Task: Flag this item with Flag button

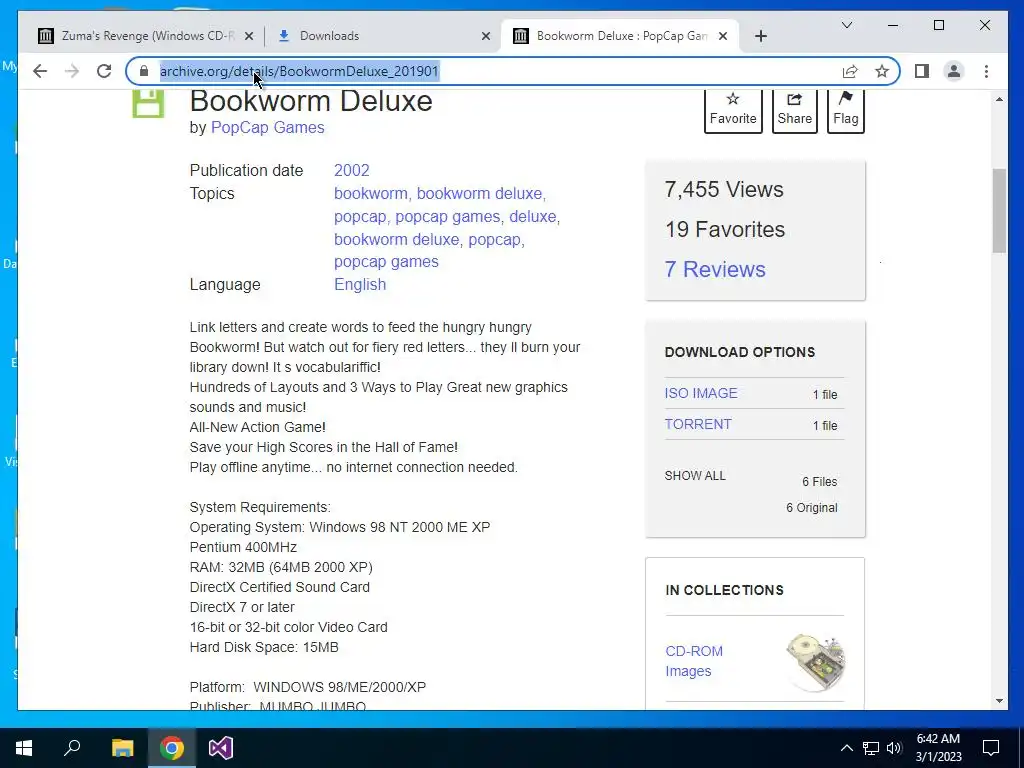Action: tap(846, 110)
